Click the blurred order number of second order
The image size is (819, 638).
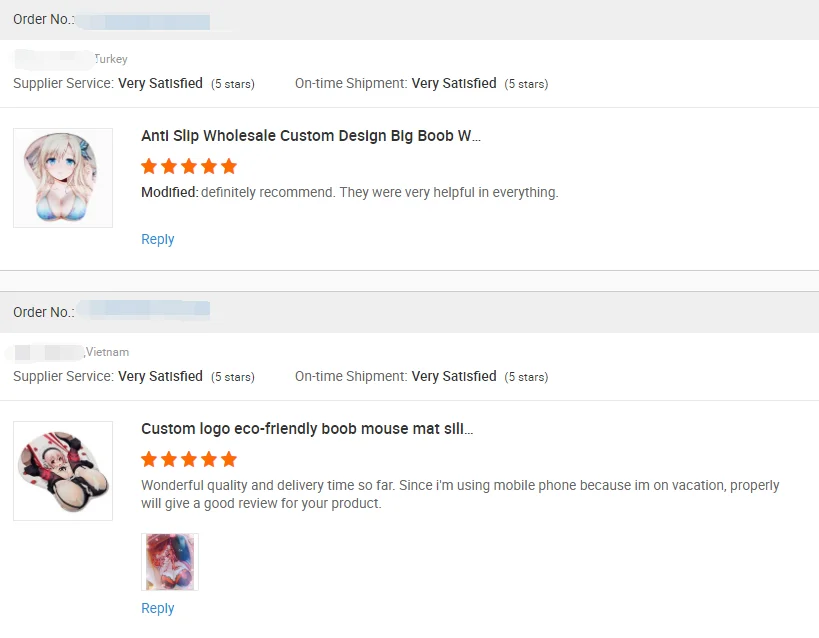145,310
